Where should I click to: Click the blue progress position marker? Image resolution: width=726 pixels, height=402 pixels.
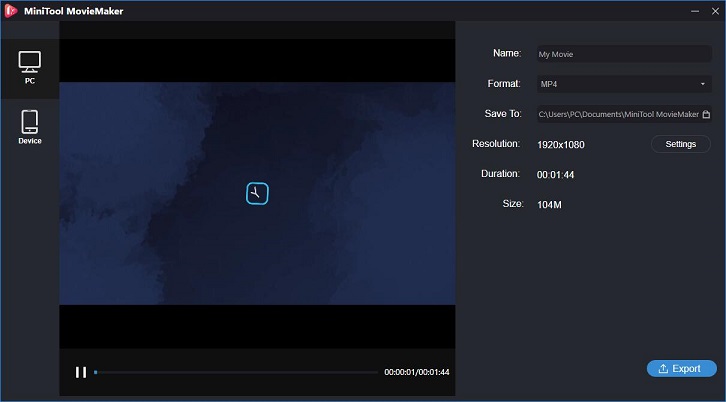pyautogui.click(x=95, y=372)
